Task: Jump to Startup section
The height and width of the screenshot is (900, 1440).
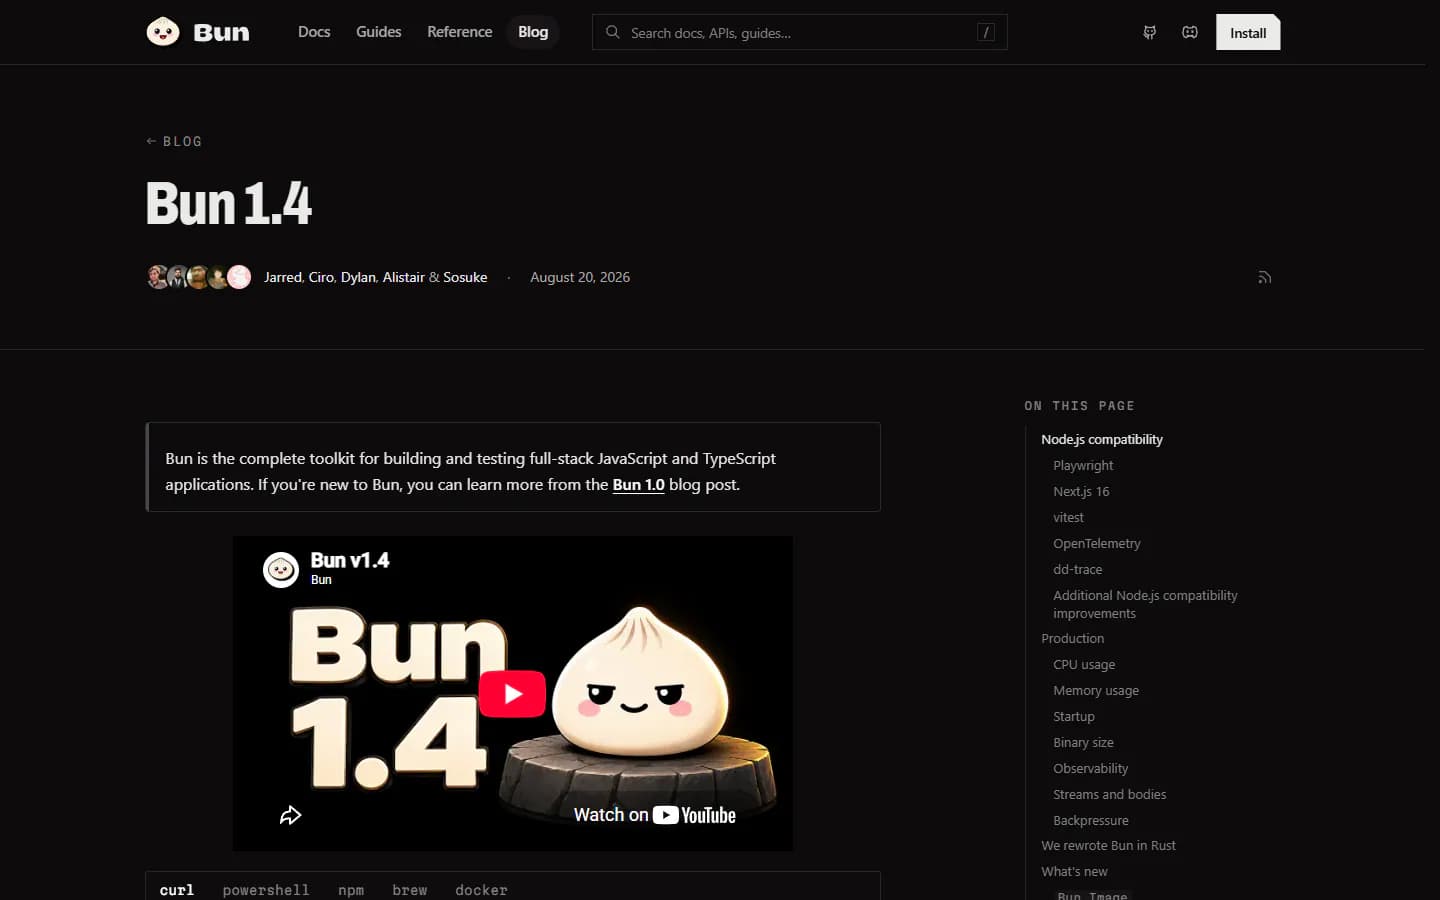Action: [x=1074, y=716]
